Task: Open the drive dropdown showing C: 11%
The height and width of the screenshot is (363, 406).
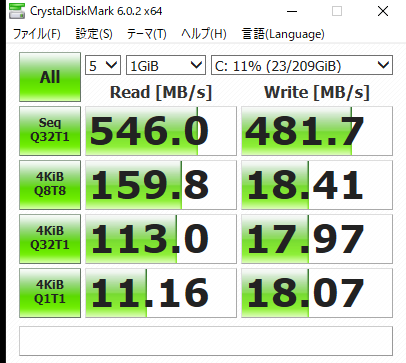Action: pos(302,65)
